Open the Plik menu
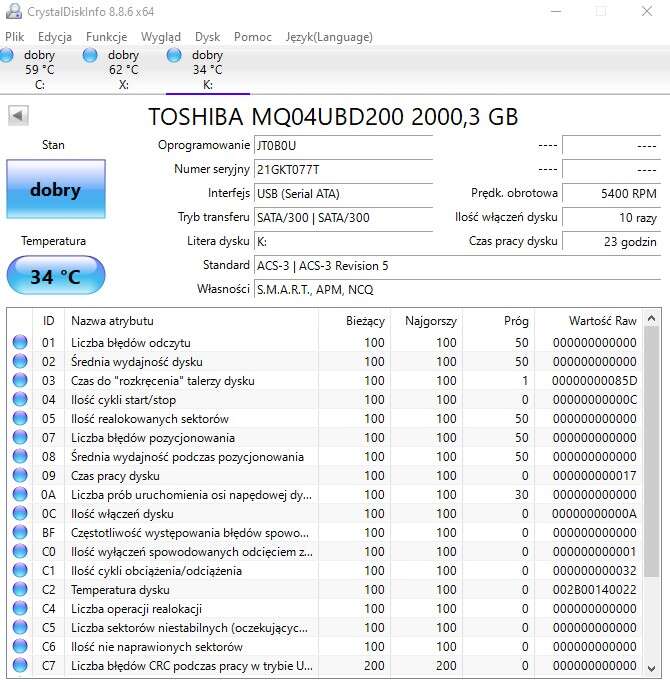 pos(15,37)
